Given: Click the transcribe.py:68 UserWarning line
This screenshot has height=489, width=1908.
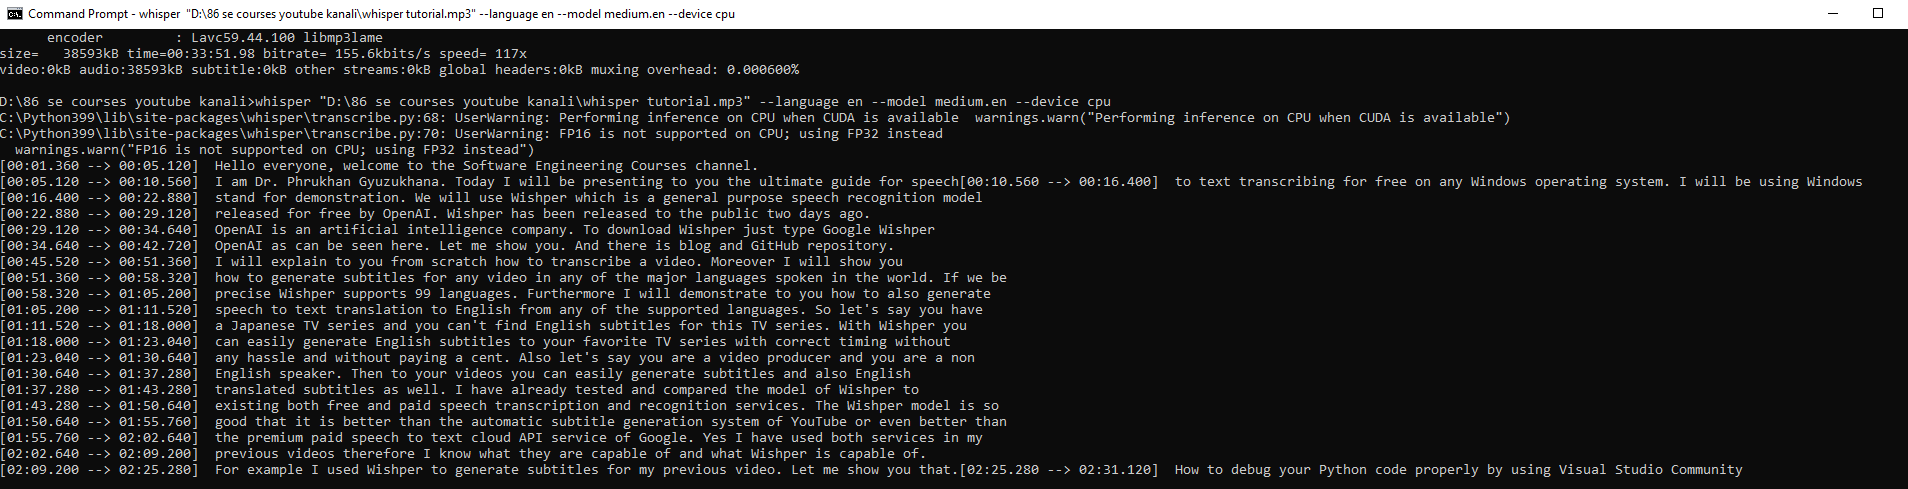Looking at the screenshot, I should click(478, 118).
